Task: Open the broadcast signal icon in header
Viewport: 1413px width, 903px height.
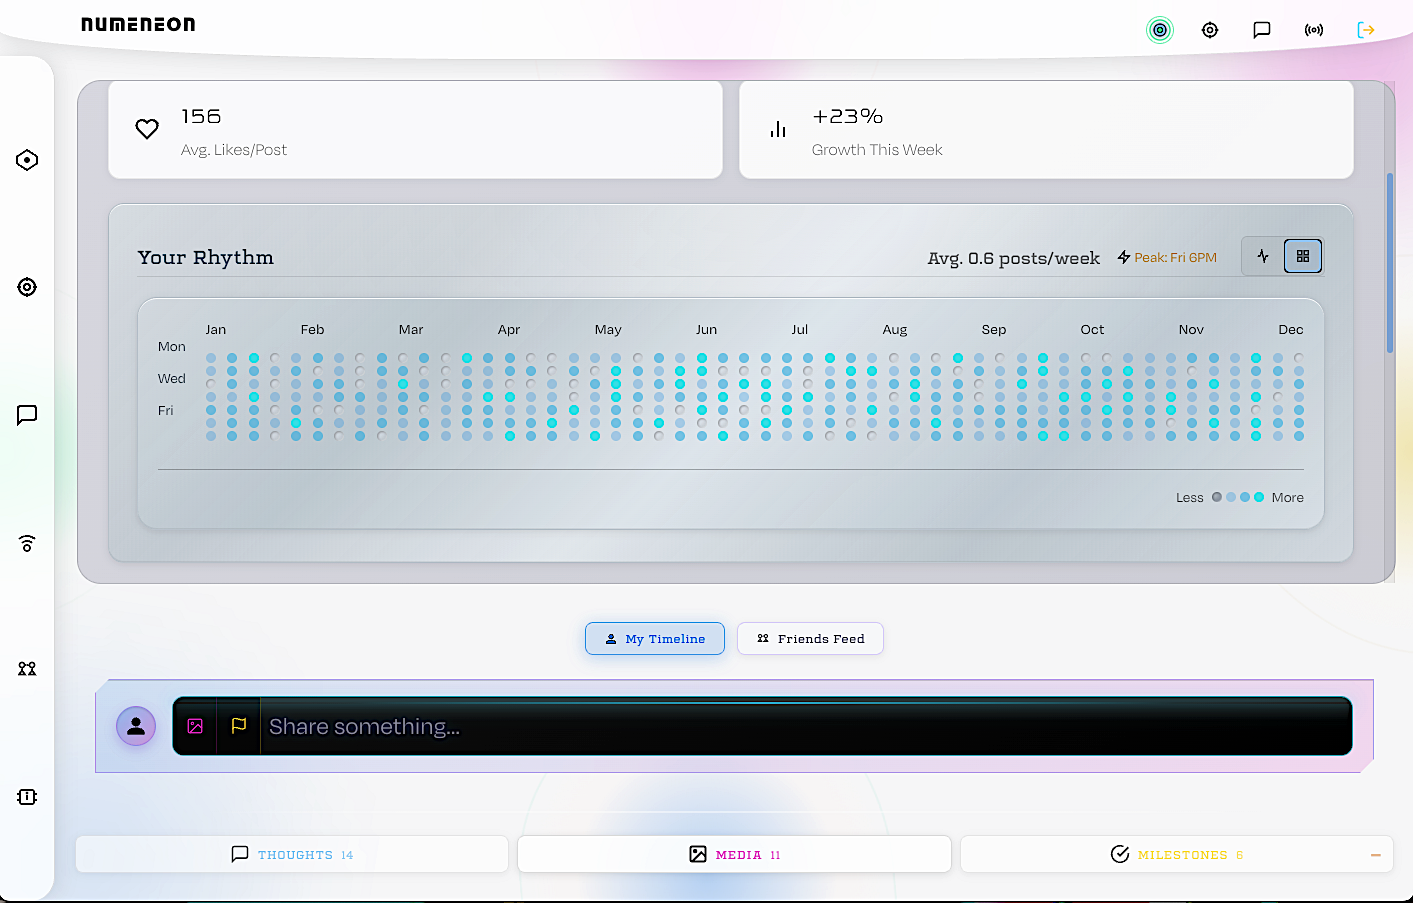Action: [1313, 30]
